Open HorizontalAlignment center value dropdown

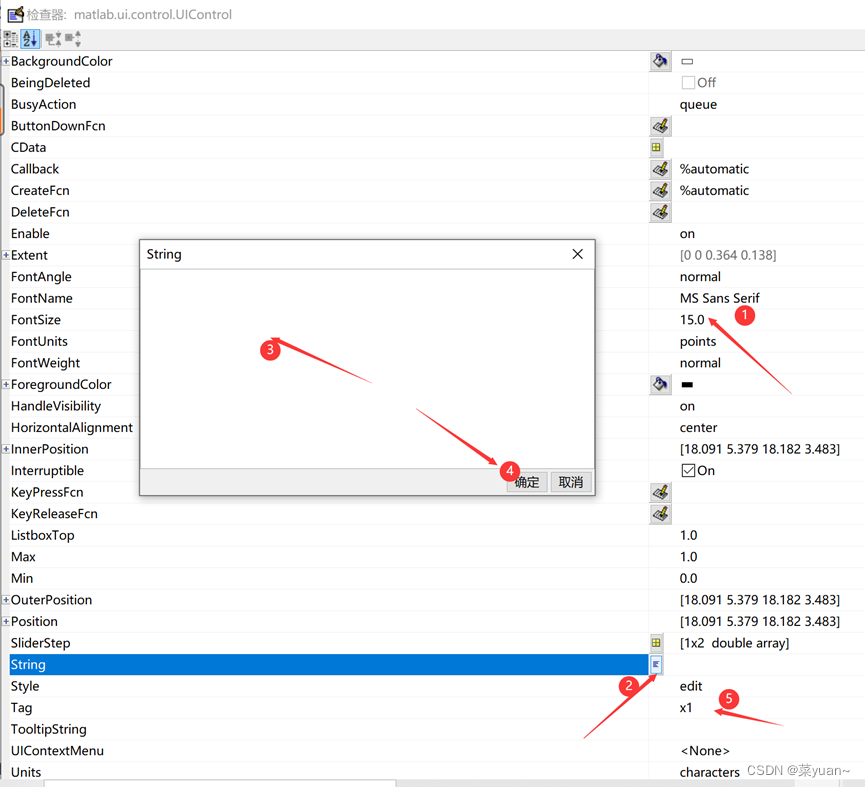(698, 427)
